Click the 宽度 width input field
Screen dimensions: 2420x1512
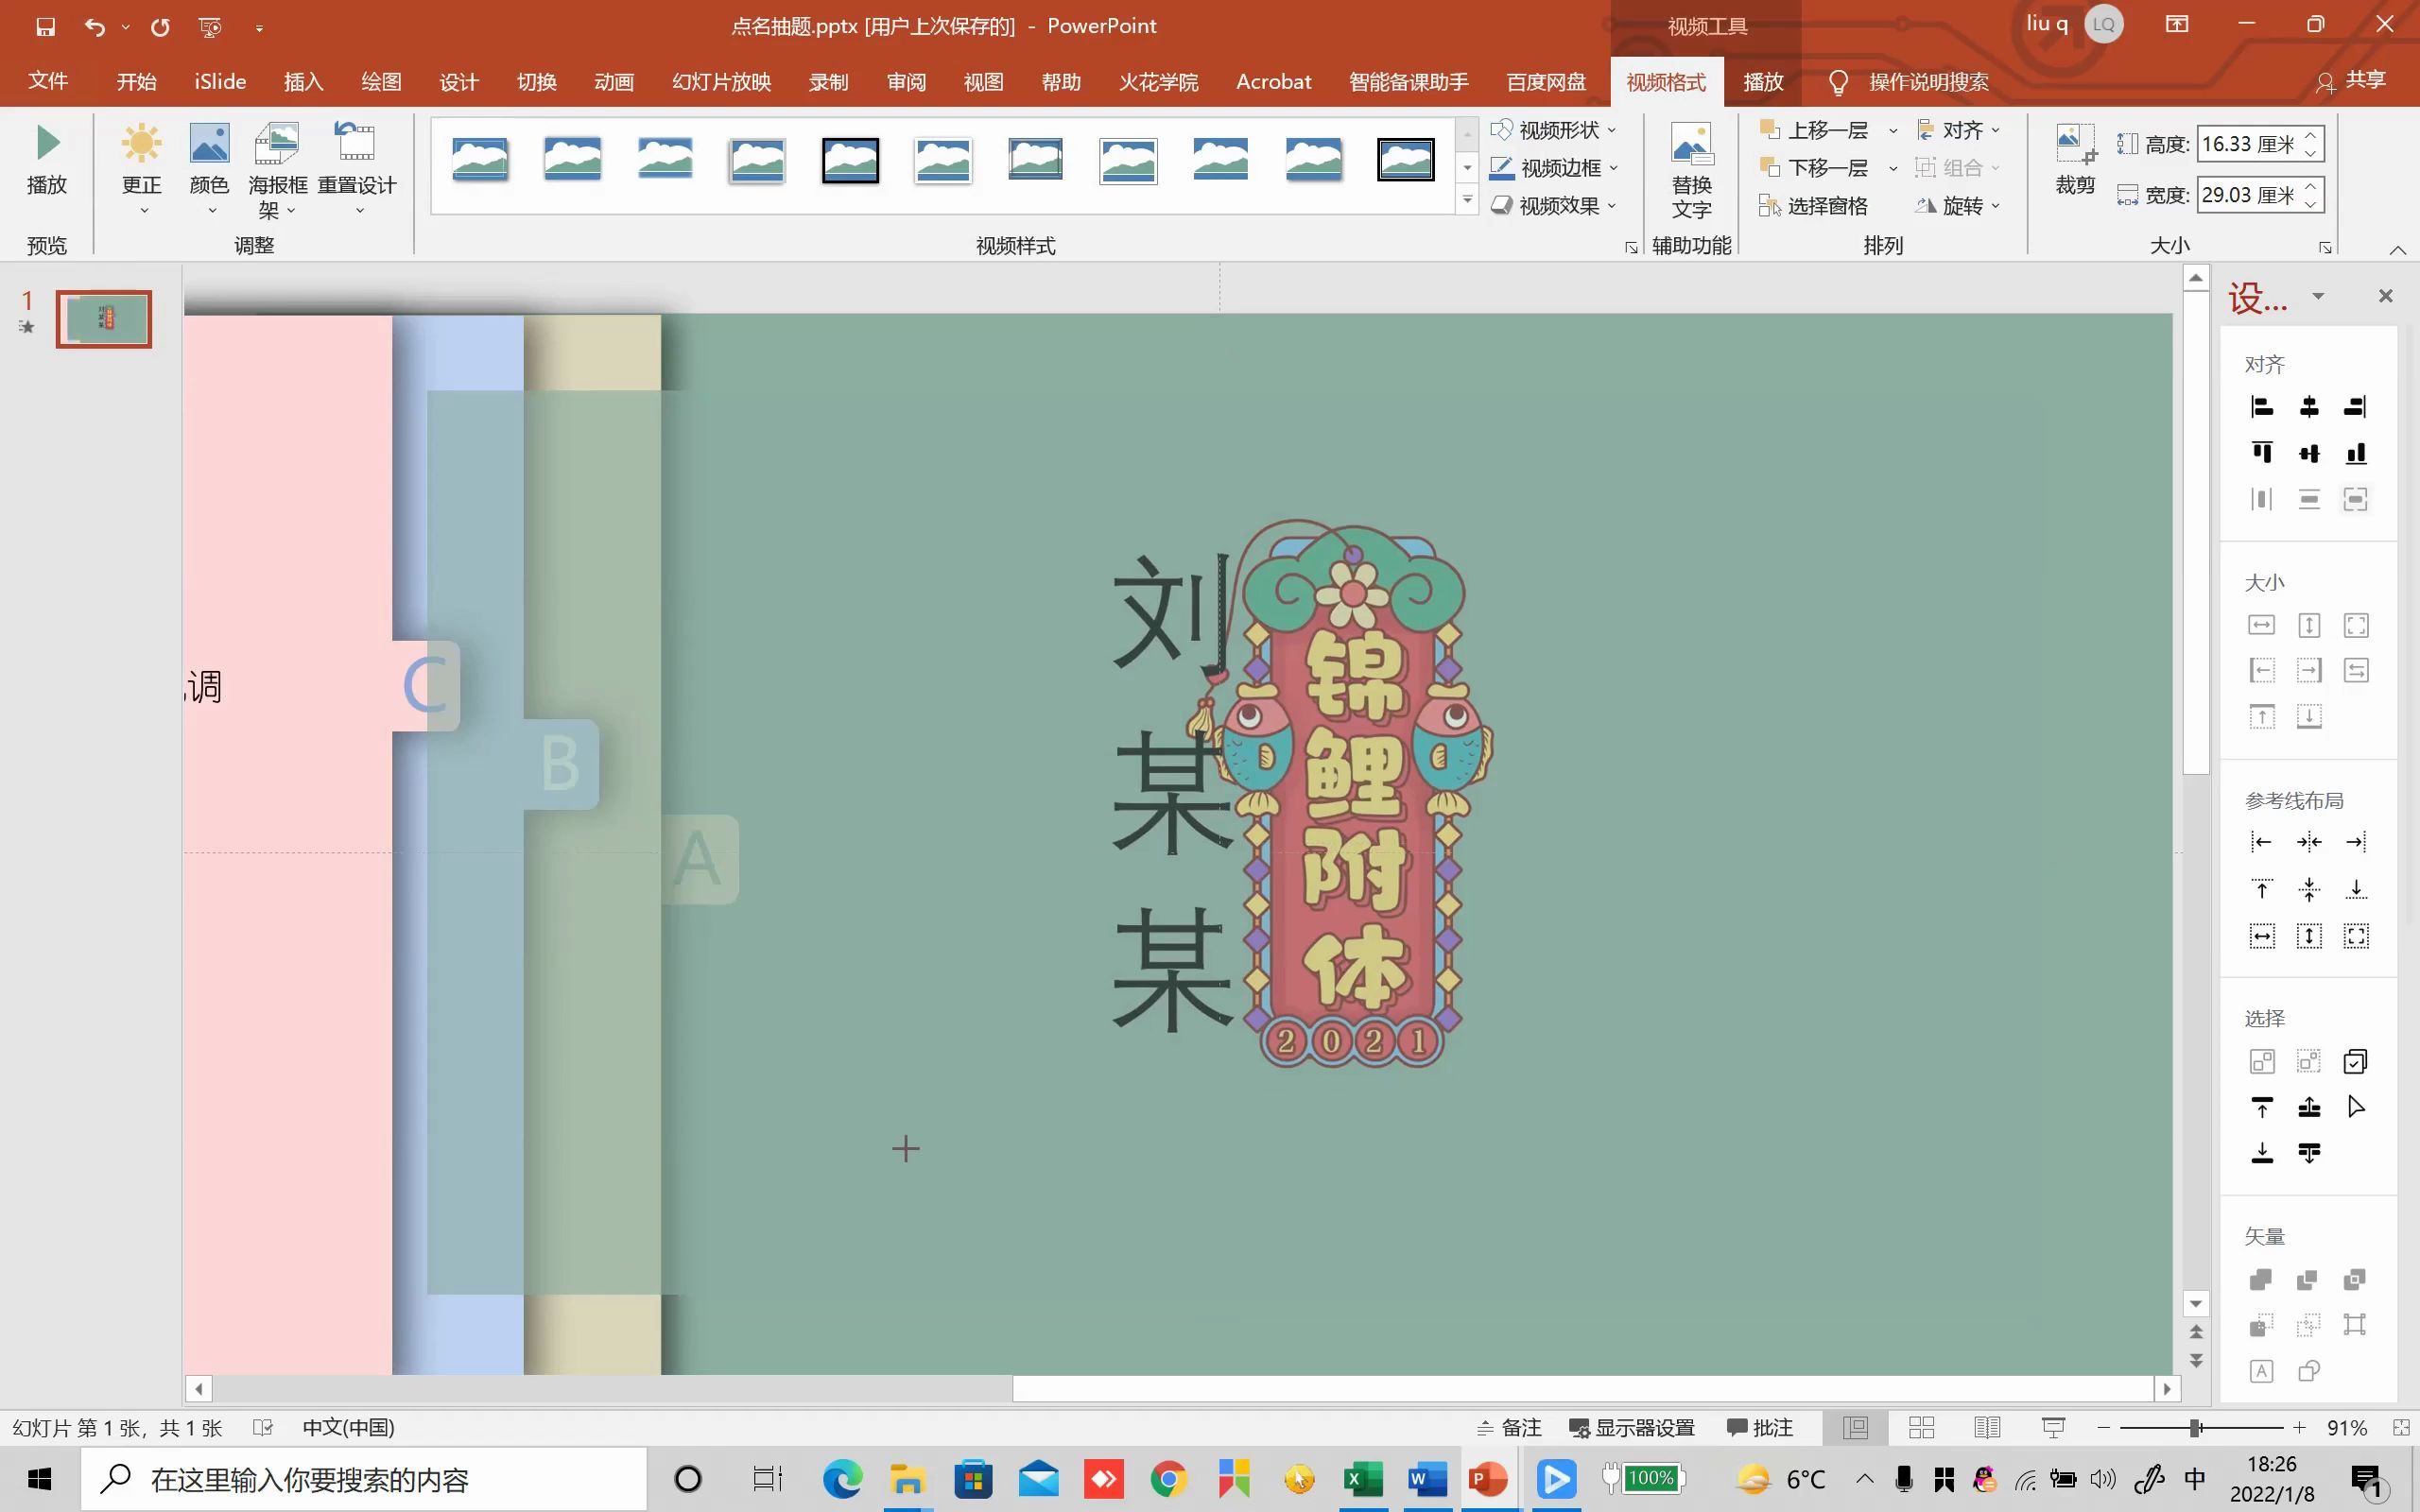pyautogui.click(x=2249, y=195)
